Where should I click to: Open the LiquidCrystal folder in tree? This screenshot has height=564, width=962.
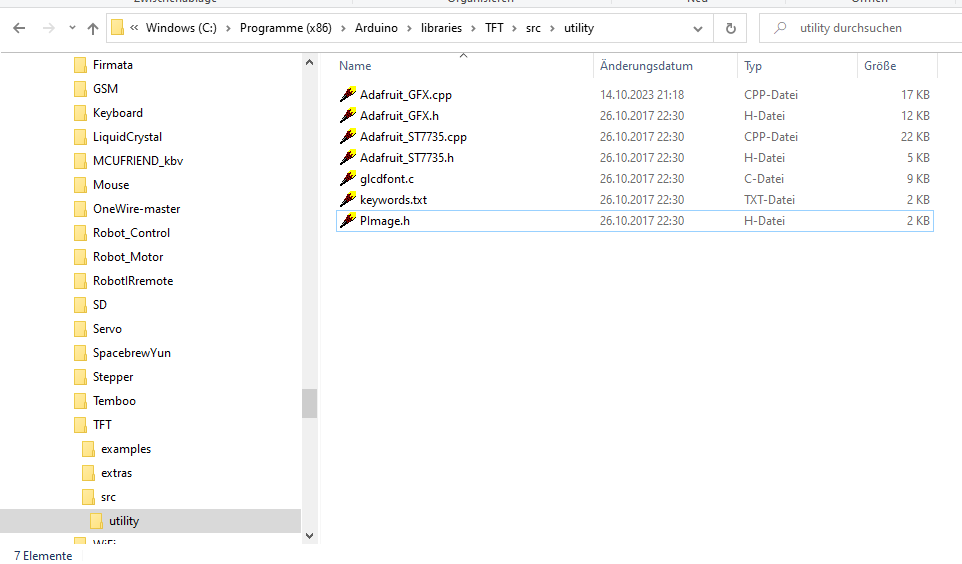(x=127, y=137)
